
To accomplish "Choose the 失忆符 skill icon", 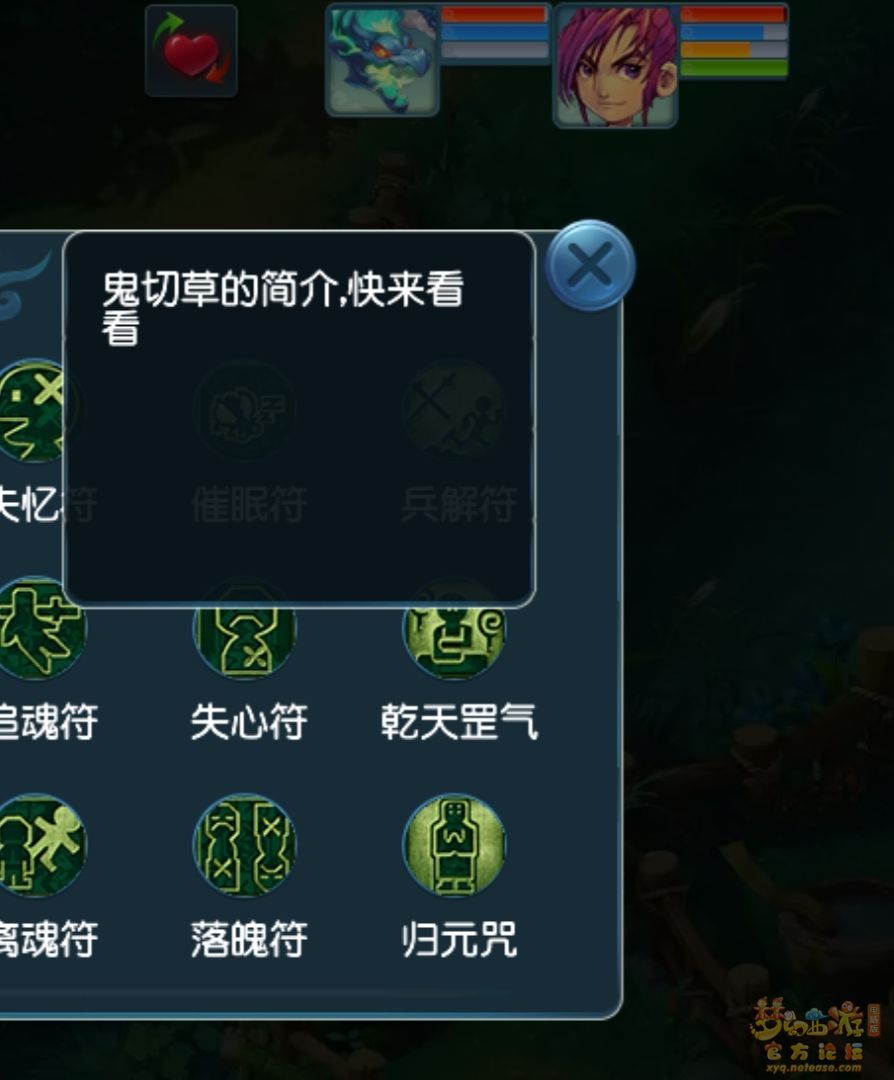I will pyautogui.click(x=31, y=411).
